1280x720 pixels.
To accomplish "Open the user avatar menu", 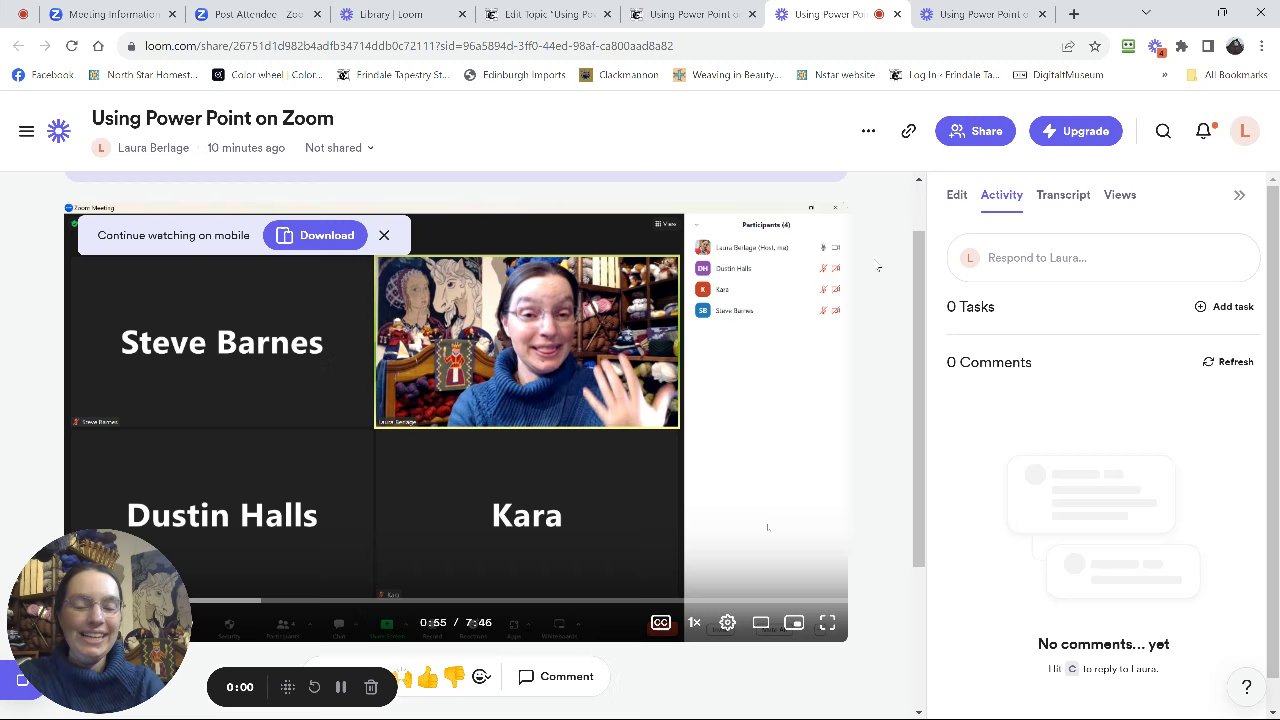I will point(1244,131).
